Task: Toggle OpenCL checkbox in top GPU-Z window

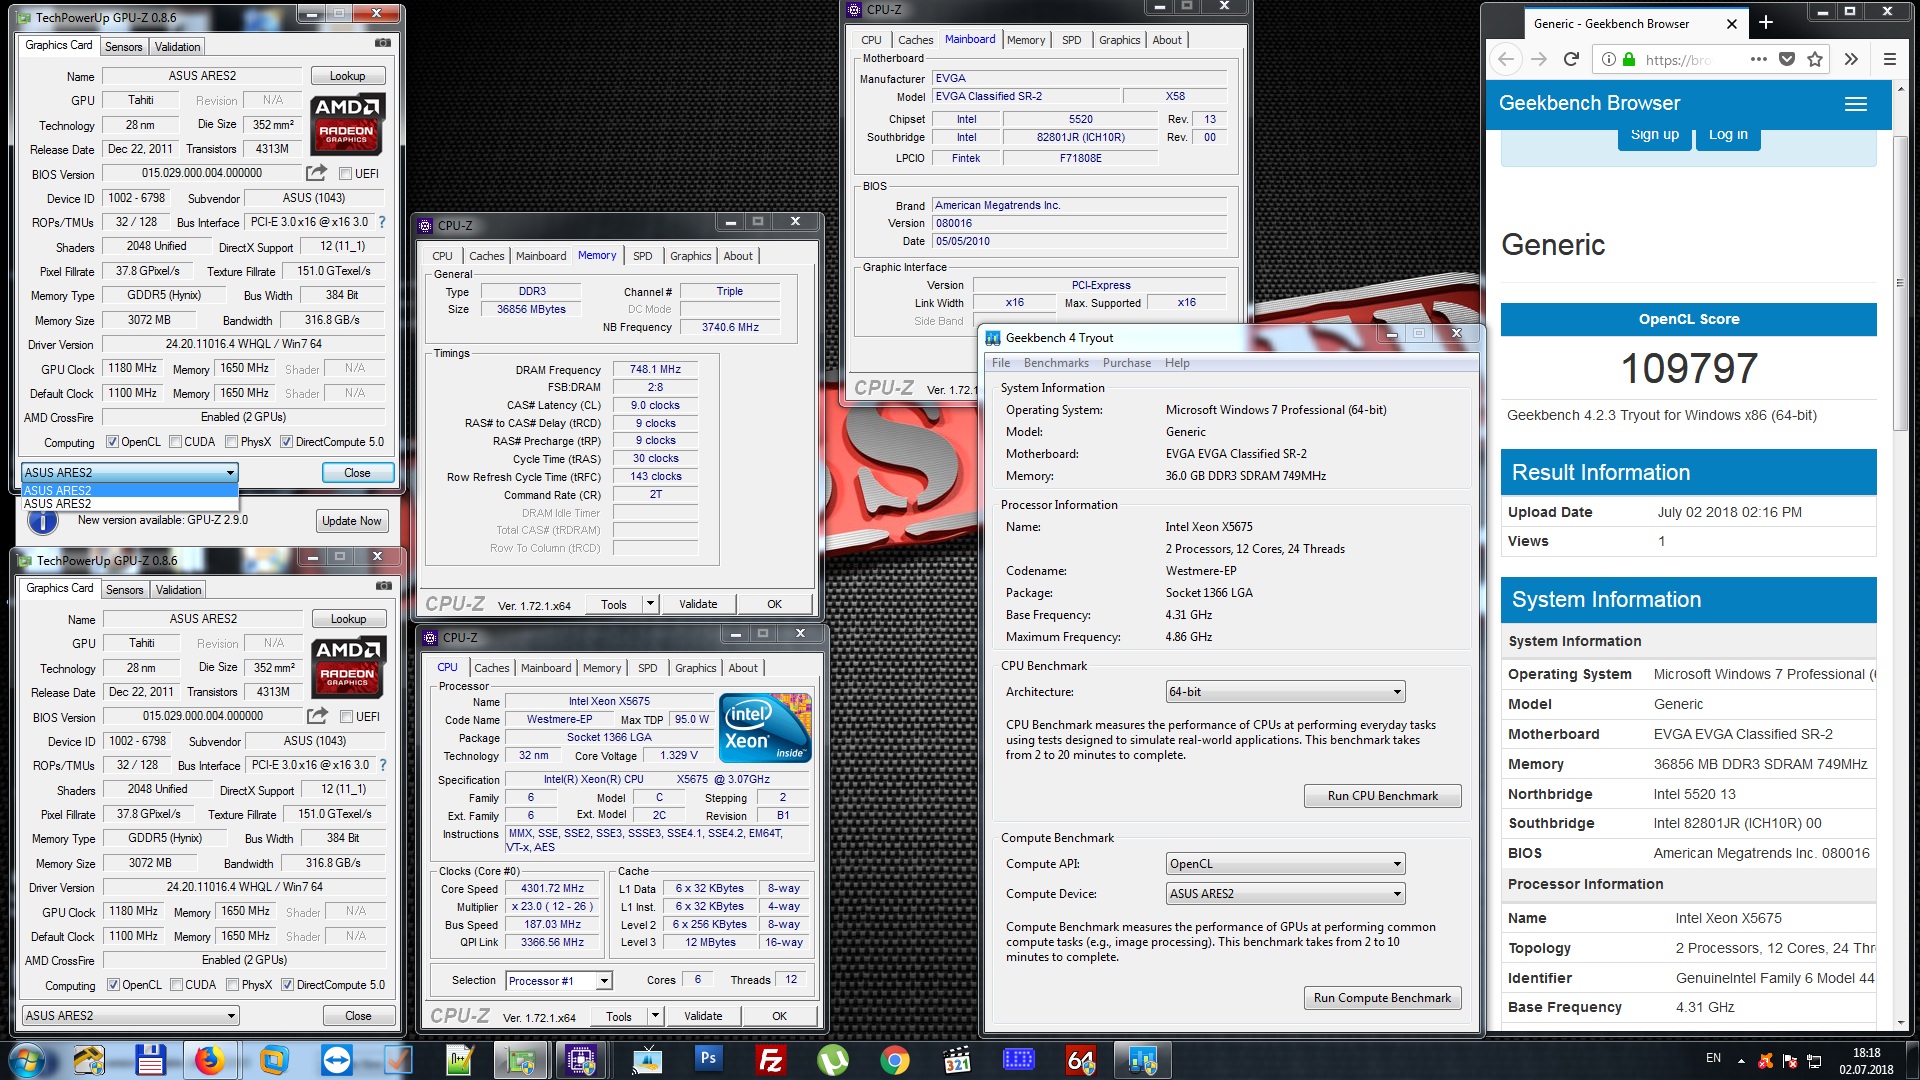Action: [112, 442]
